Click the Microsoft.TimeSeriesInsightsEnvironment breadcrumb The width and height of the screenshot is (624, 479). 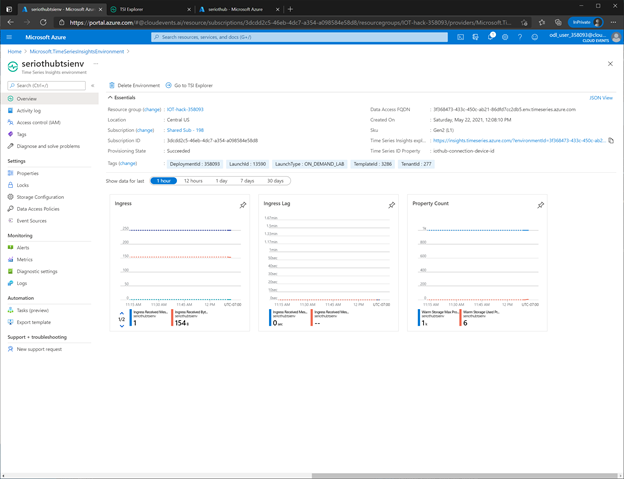[77, 51]
